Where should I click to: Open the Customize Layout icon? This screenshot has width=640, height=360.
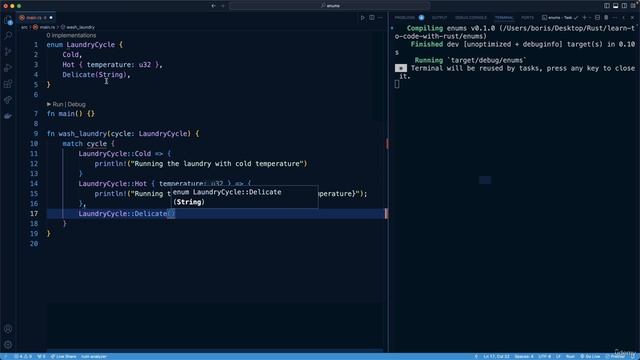click(x=633, y=6)
